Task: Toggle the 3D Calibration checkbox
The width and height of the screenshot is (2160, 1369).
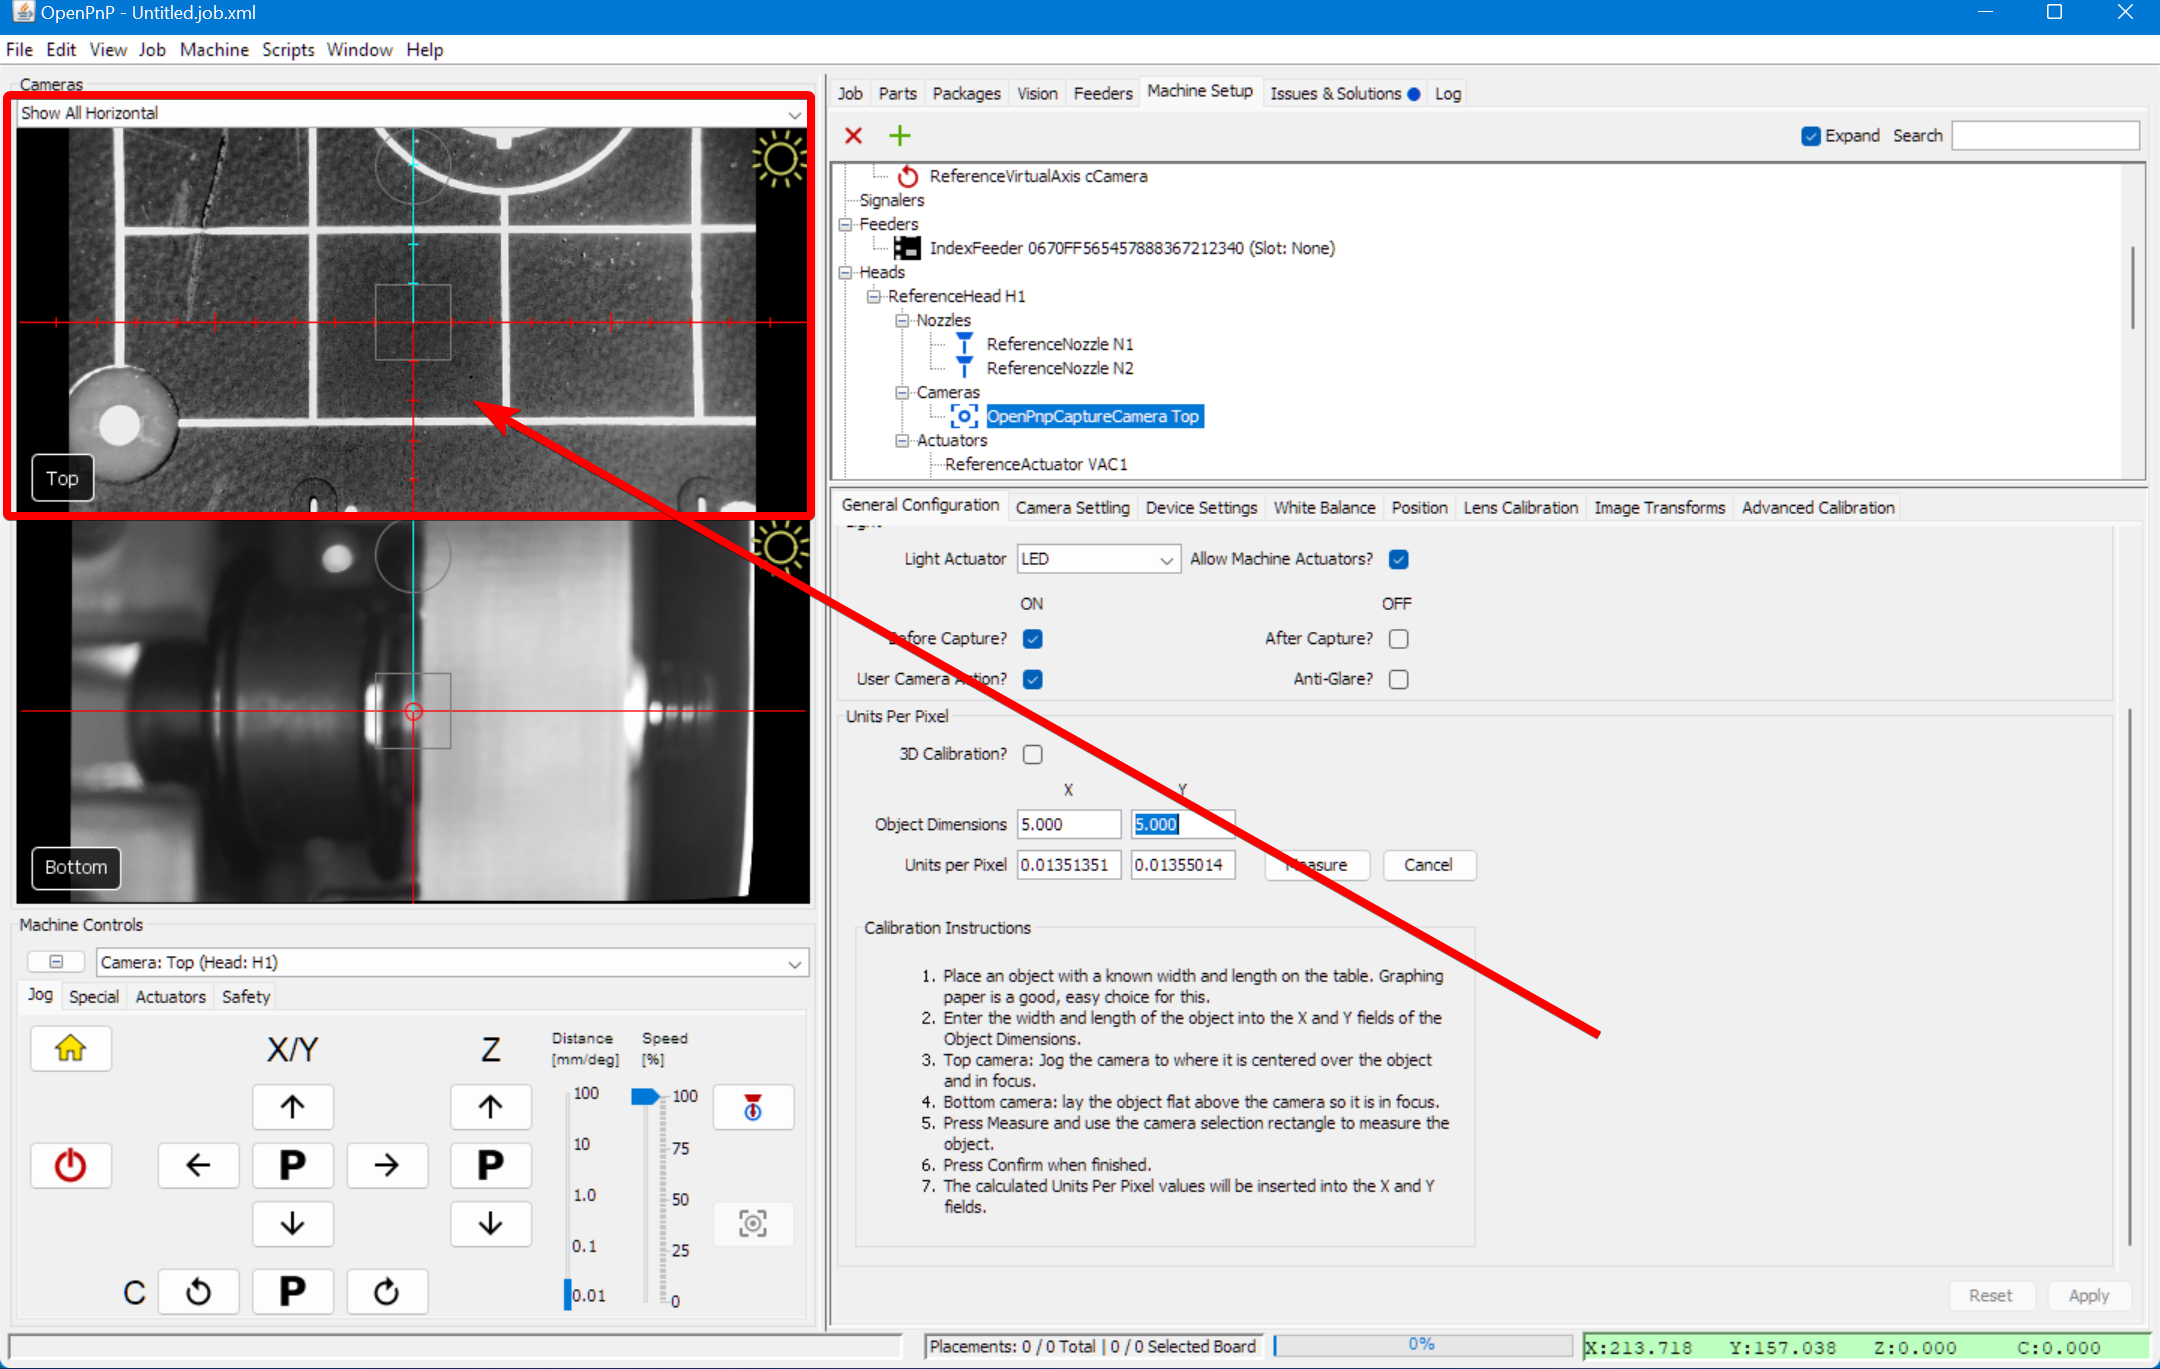Action: [x=1033, y=754]
